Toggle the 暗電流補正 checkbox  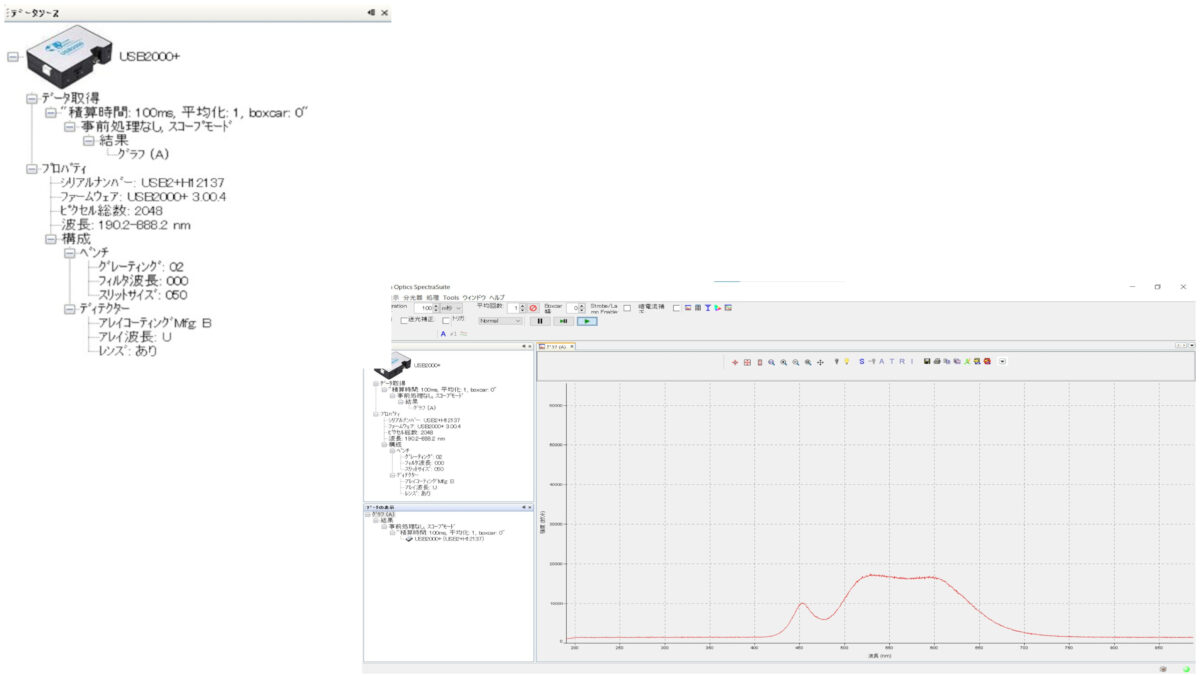click(x=677, y=308)
